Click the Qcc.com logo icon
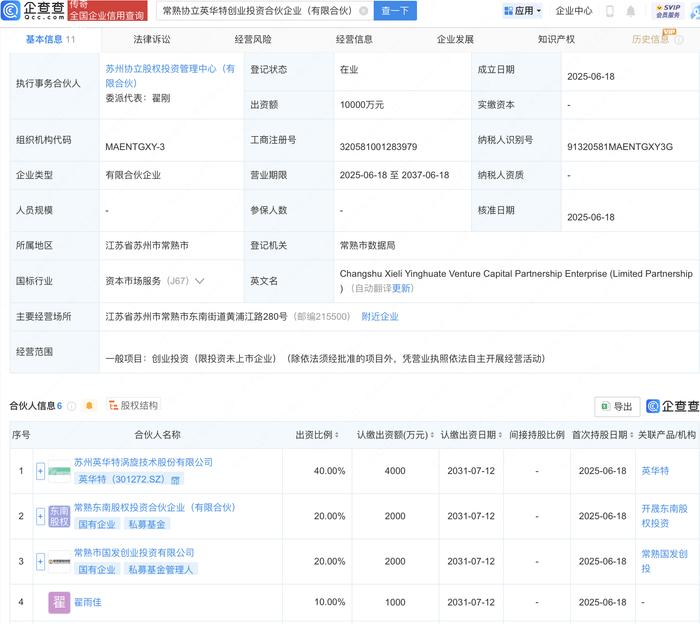Image resolution: width=700 pixels, height=624 pixels. point(10,10)
